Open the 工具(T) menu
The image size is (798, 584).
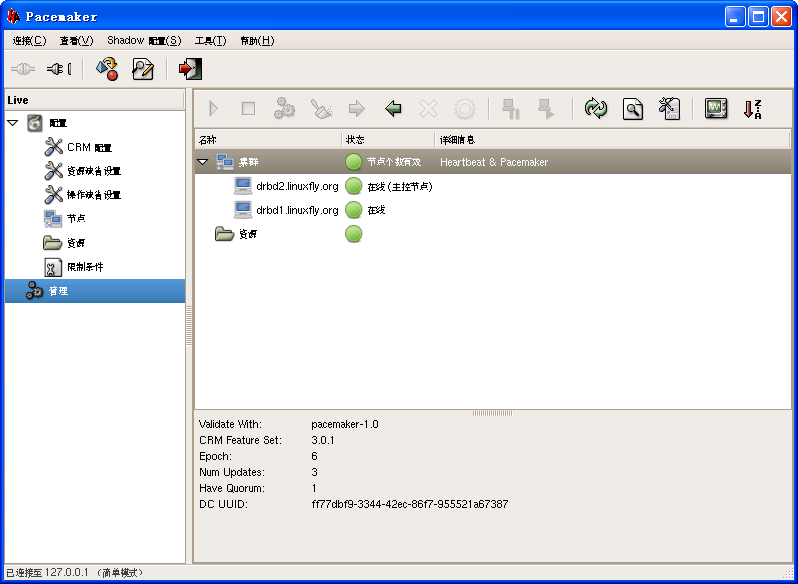(x=210, y=41)
